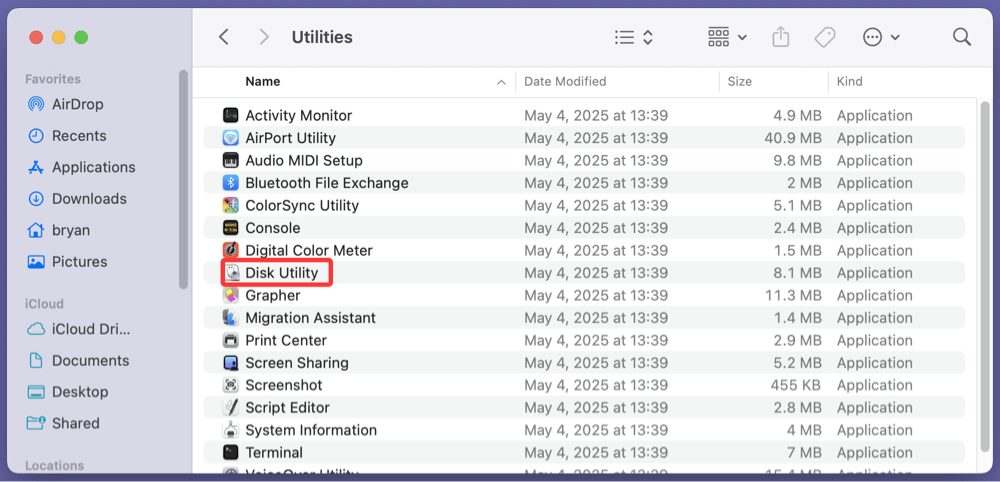Select the Bluetooth File Exchange icon
1000x482 pixels.
coord(230,183)
